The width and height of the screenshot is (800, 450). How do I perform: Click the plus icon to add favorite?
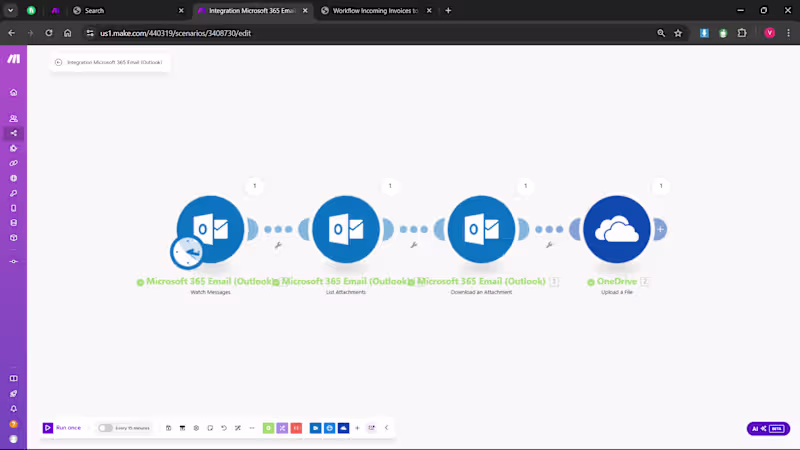[x=357, y=428]
